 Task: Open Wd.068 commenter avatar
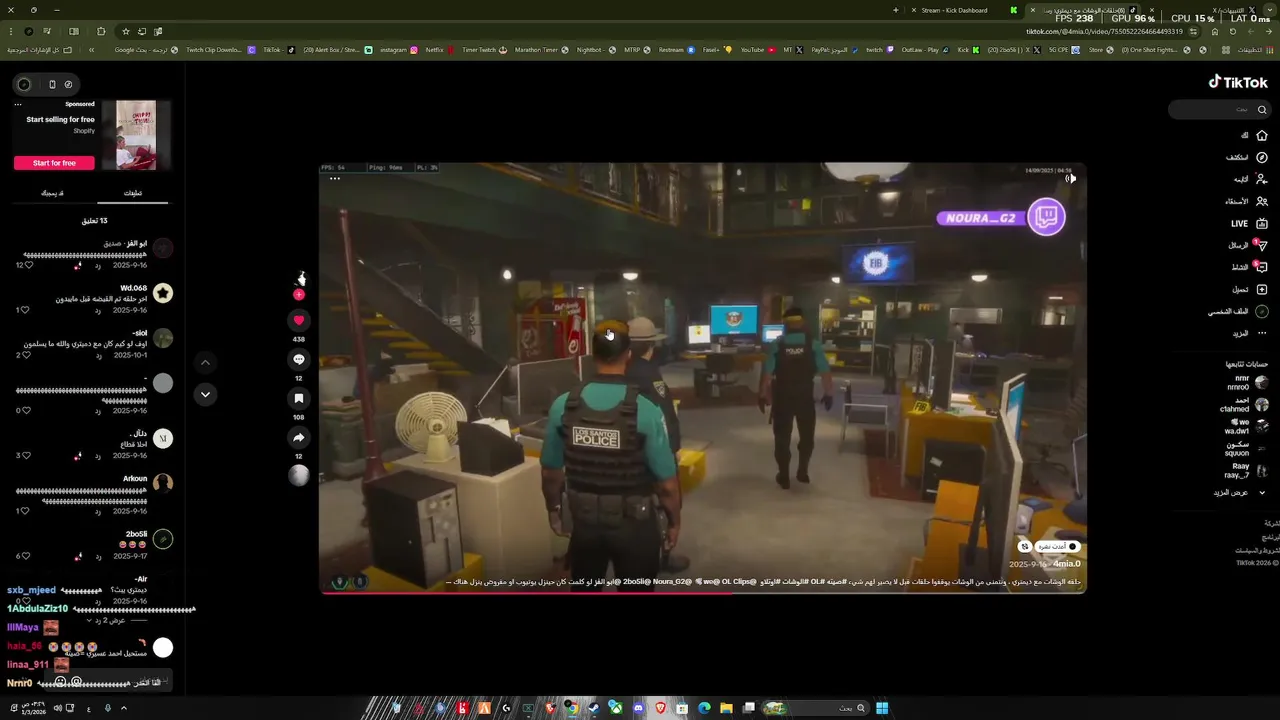pyautogui.click(x=163, y=293)
